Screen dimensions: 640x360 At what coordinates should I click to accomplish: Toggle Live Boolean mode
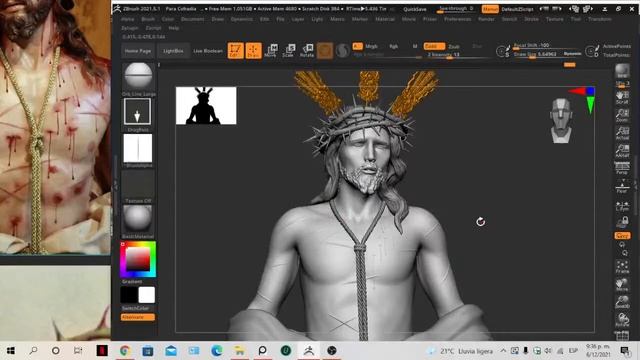click(x=208, y=51)
